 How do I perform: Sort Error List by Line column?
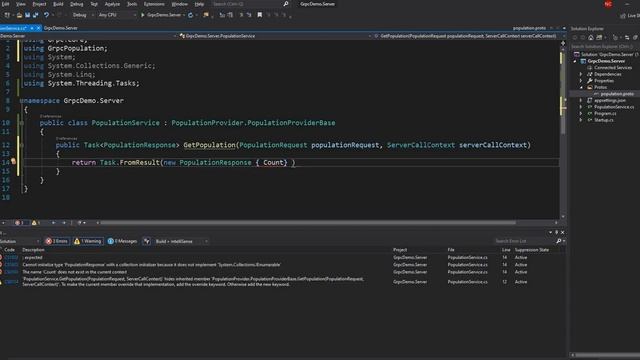(506, 250)
